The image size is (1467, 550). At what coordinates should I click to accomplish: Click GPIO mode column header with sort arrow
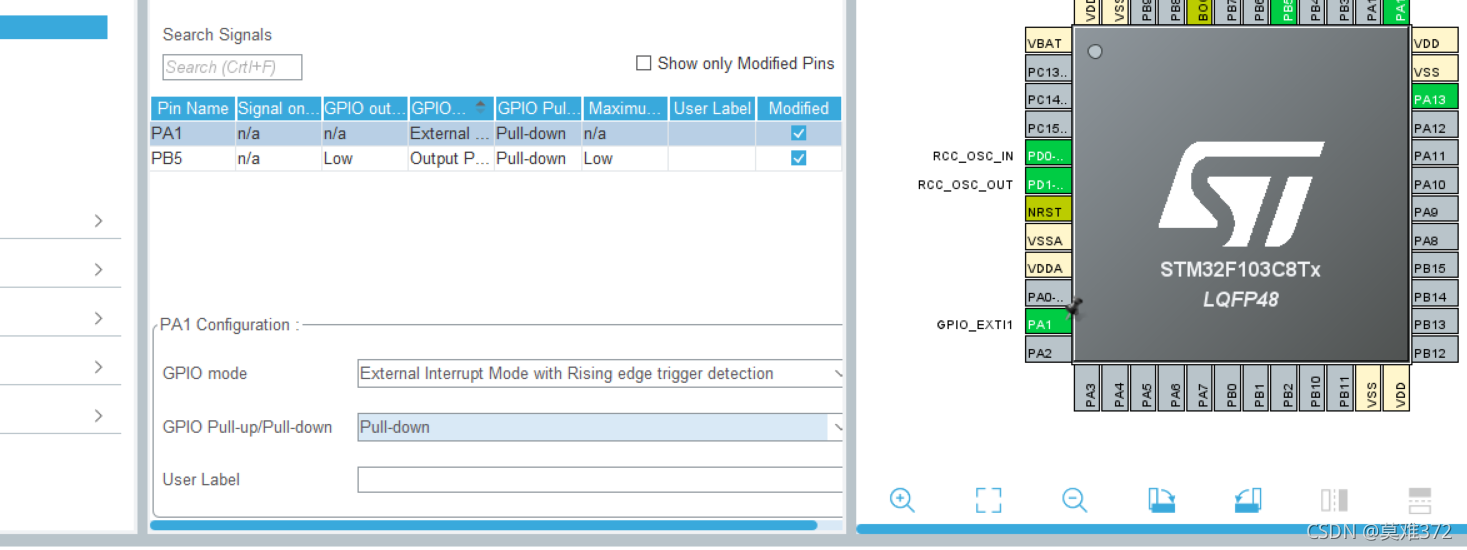coord(451,108)
